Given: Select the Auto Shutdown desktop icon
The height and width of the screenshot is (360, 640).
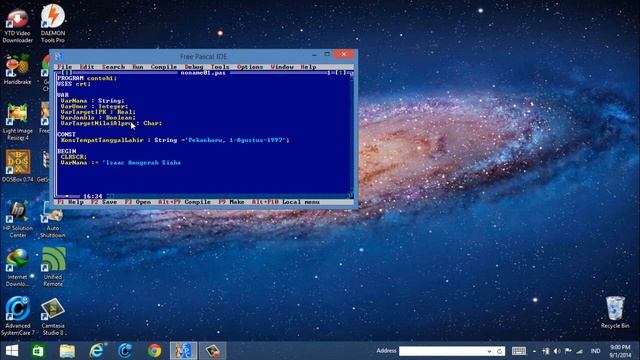Looking at the screenshot, I should (53, 223).
